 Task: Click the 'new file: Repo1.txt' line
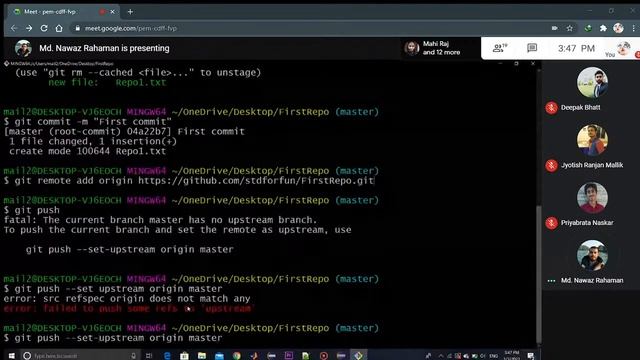(x=107, y=82)
